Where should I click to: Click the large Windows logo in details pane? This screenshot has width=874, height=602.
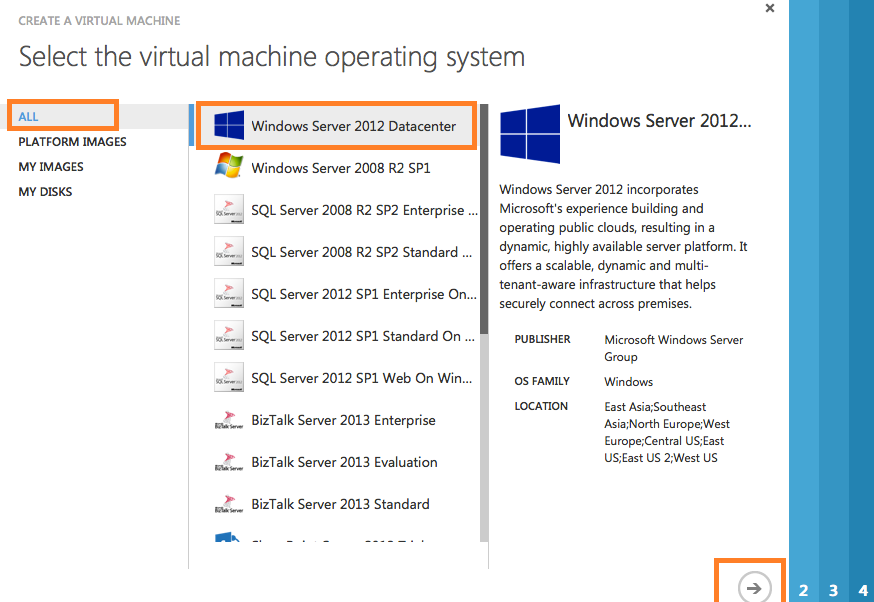pos(530,134)
